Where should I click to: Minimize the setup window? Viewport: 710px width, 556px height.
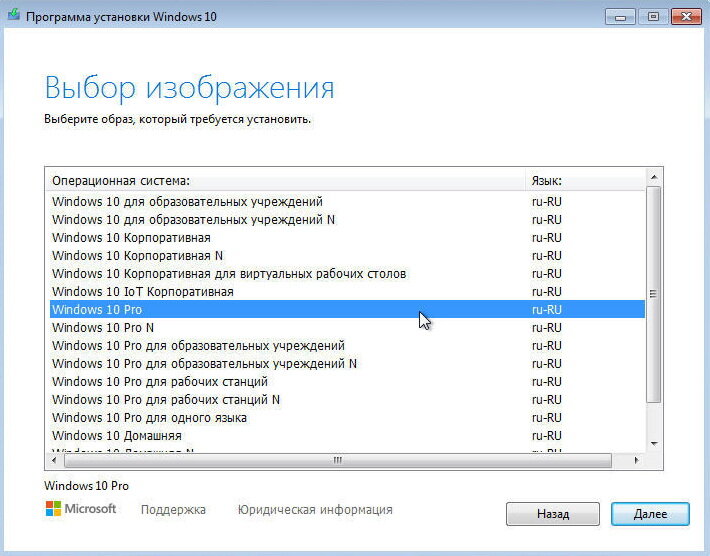pos(620,17)
